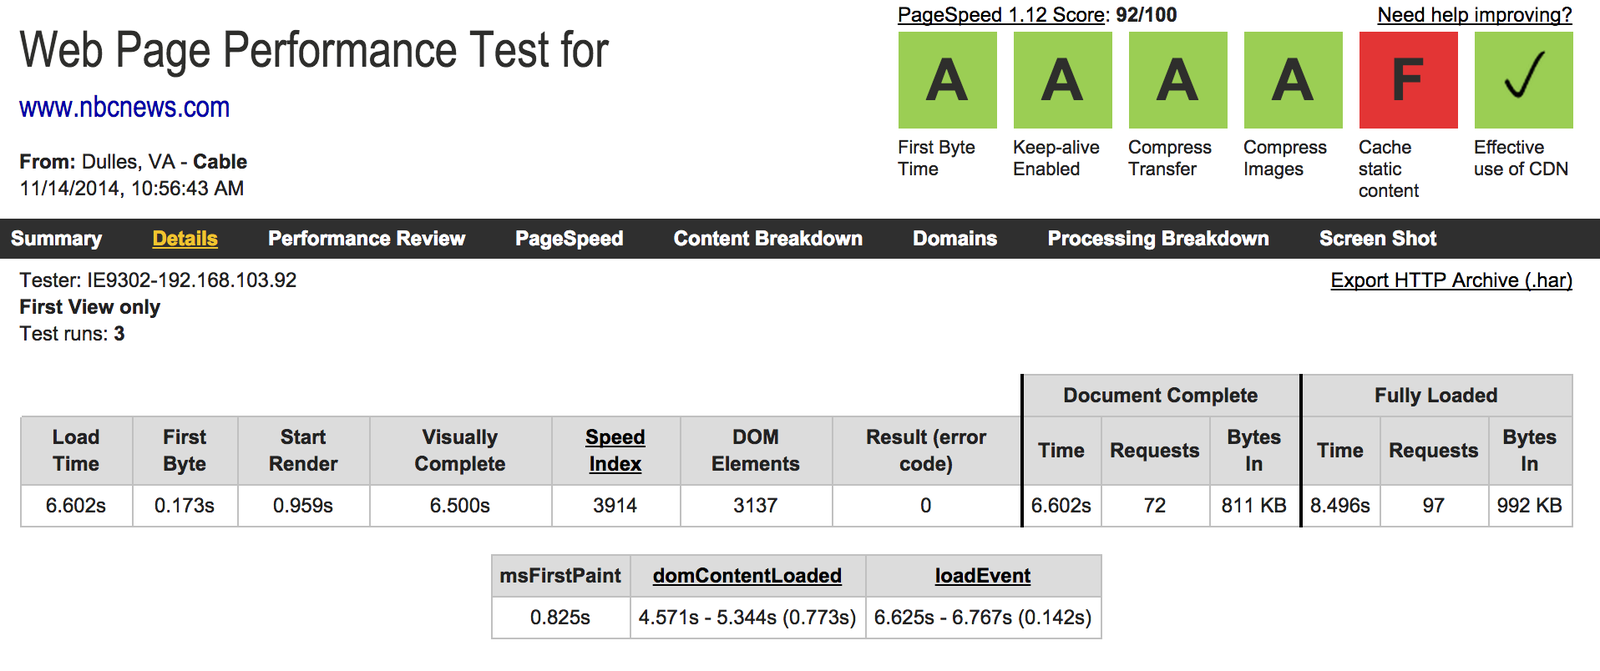Click the Compress Images label
Image resolution: width=1600 pixels, height=671 pixels.
(1285, 158)
